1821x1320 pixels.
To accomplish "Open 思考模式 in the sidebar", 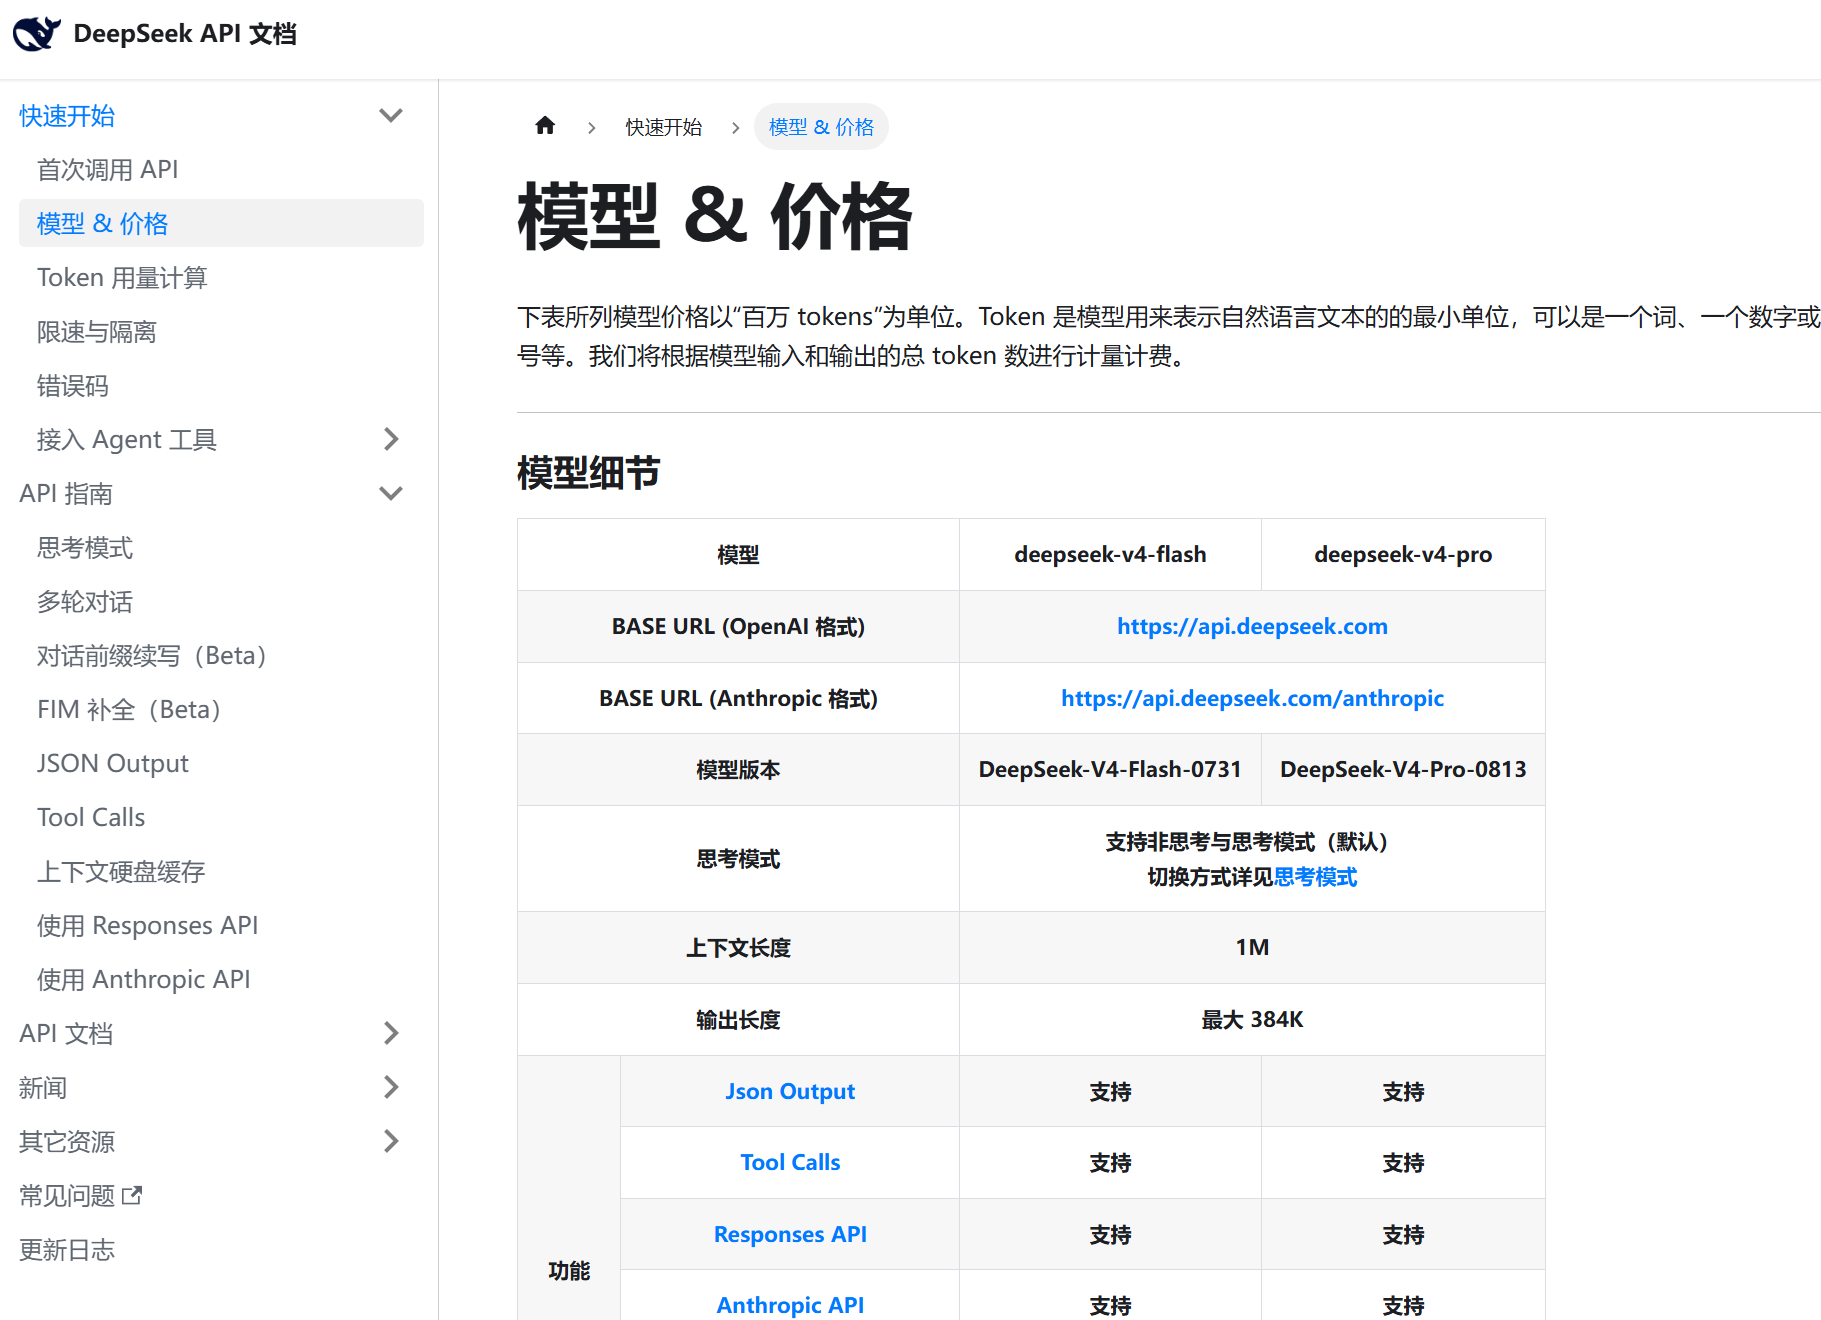I will 84,547.
